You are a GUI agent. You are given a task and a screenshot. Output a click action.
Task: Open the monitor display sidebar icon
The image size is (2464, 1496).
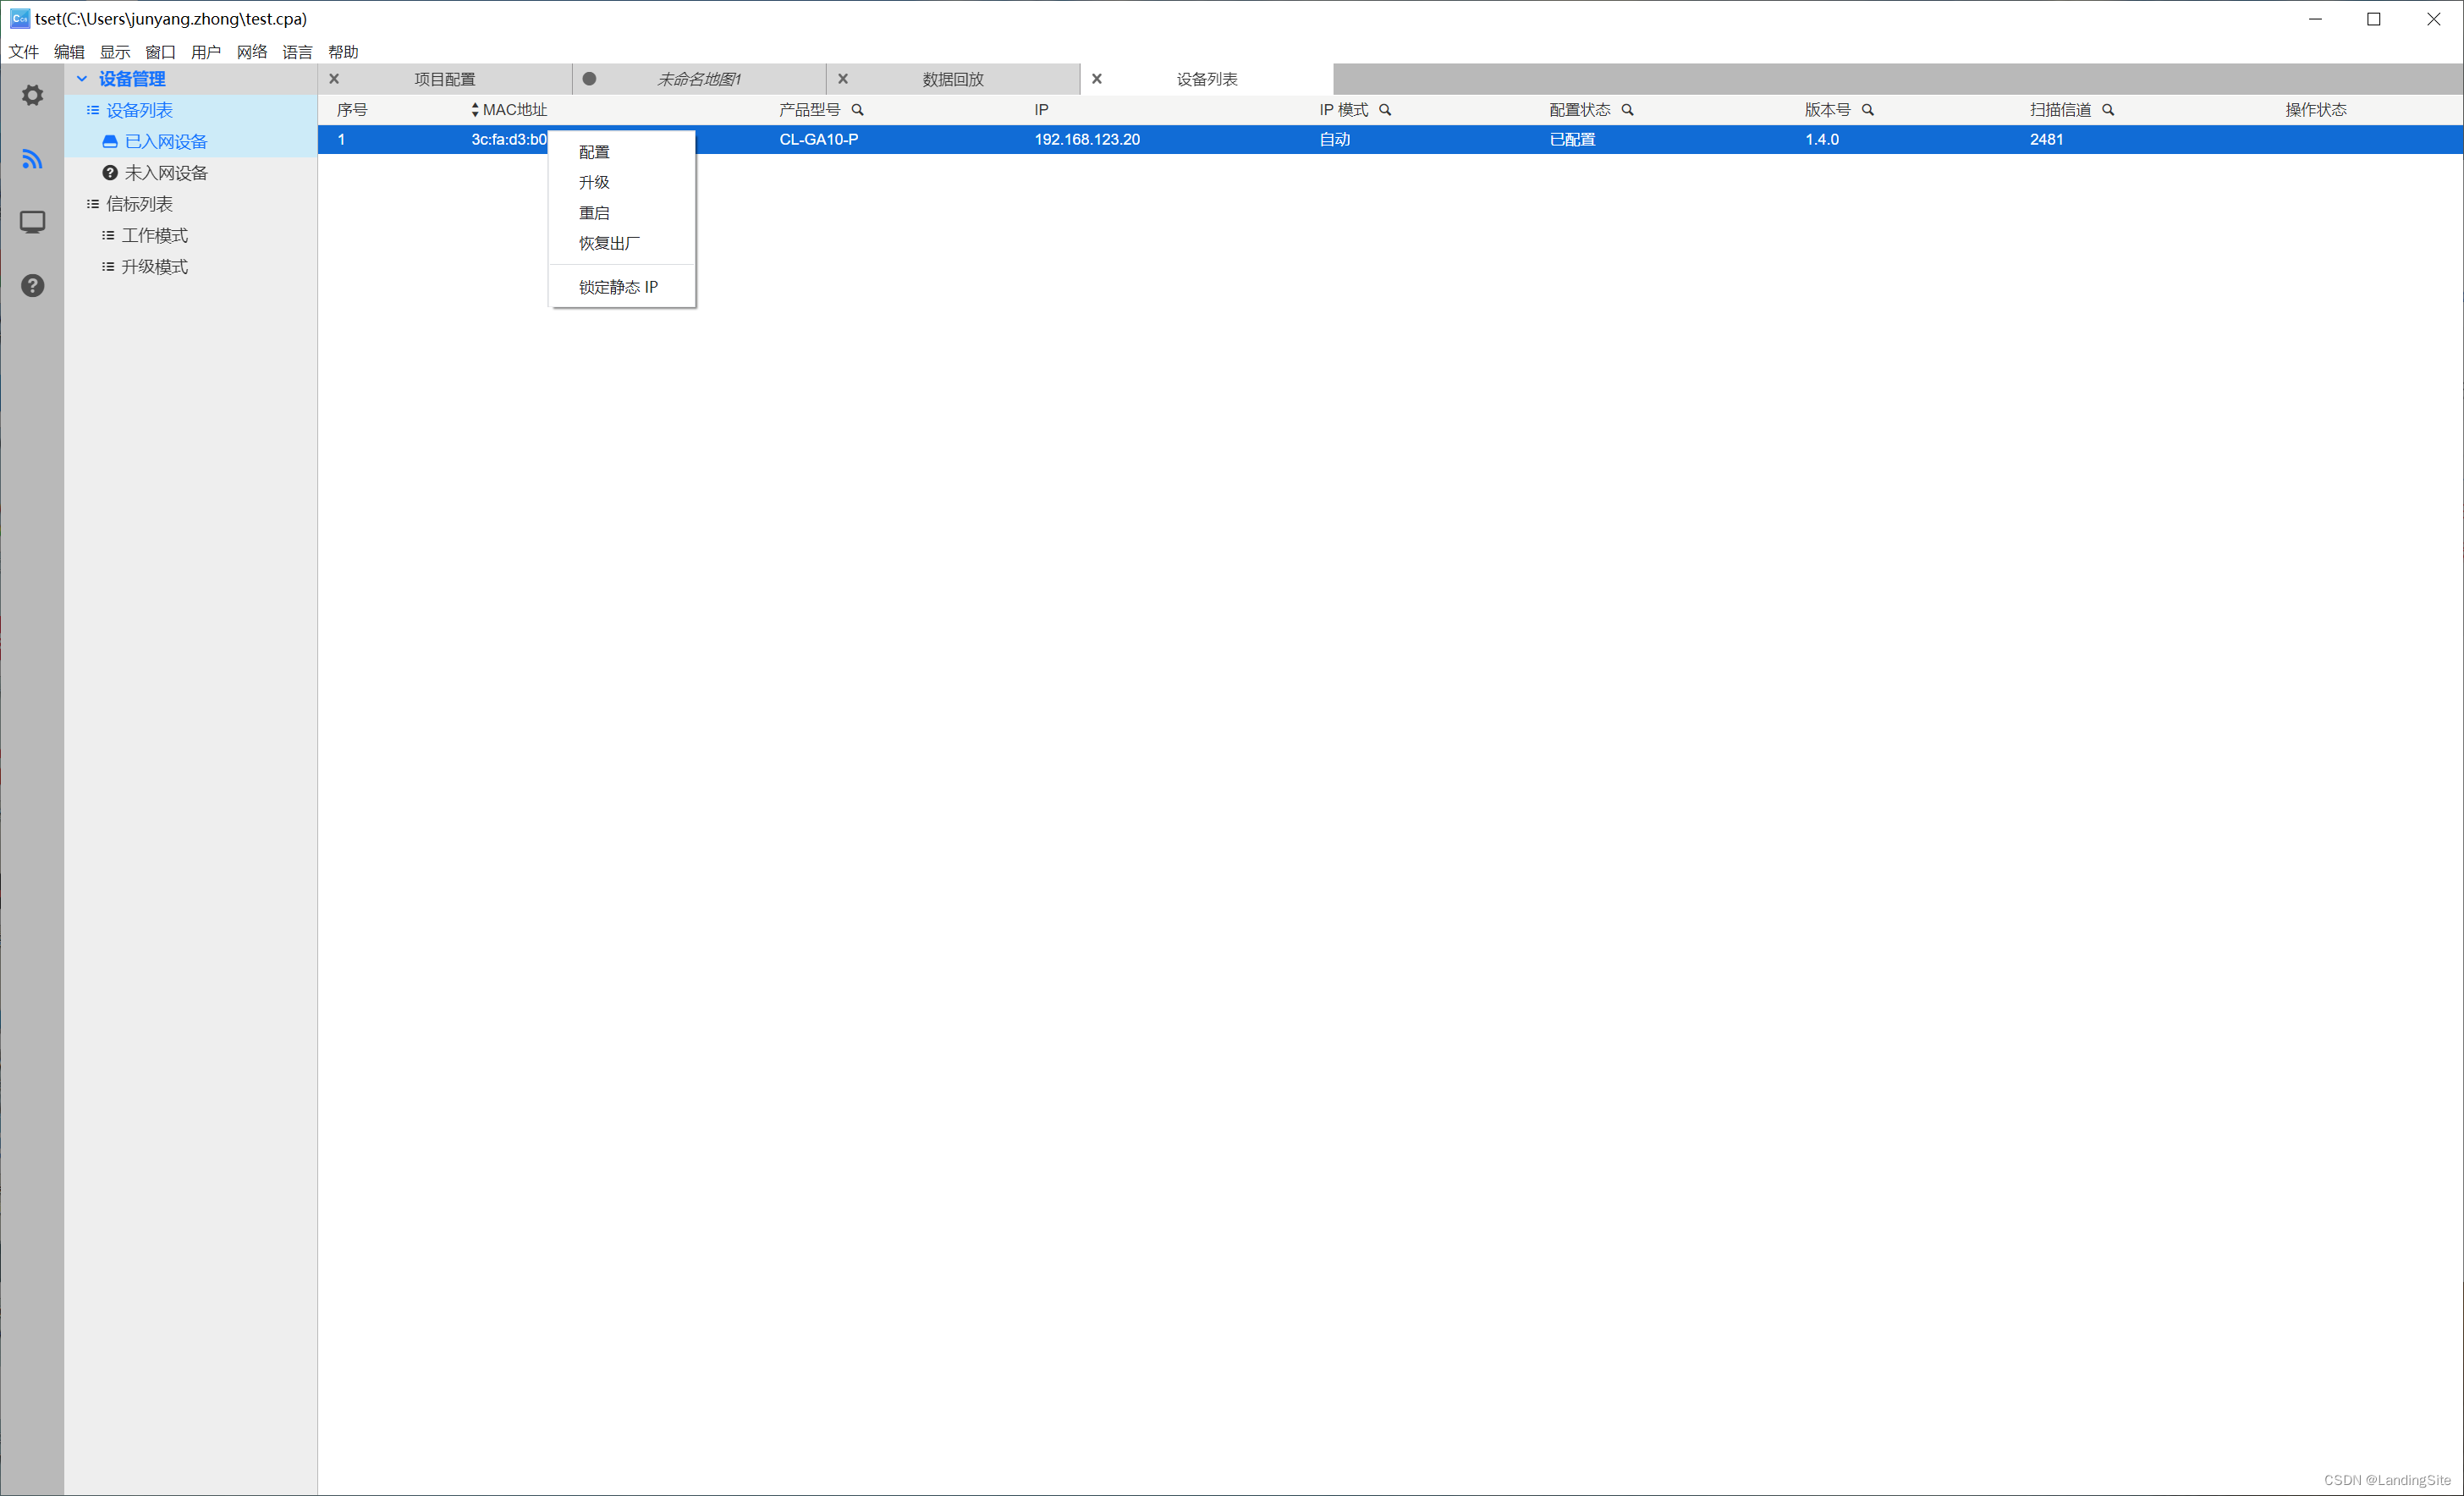pyautogui.click(x=32, y=222)
